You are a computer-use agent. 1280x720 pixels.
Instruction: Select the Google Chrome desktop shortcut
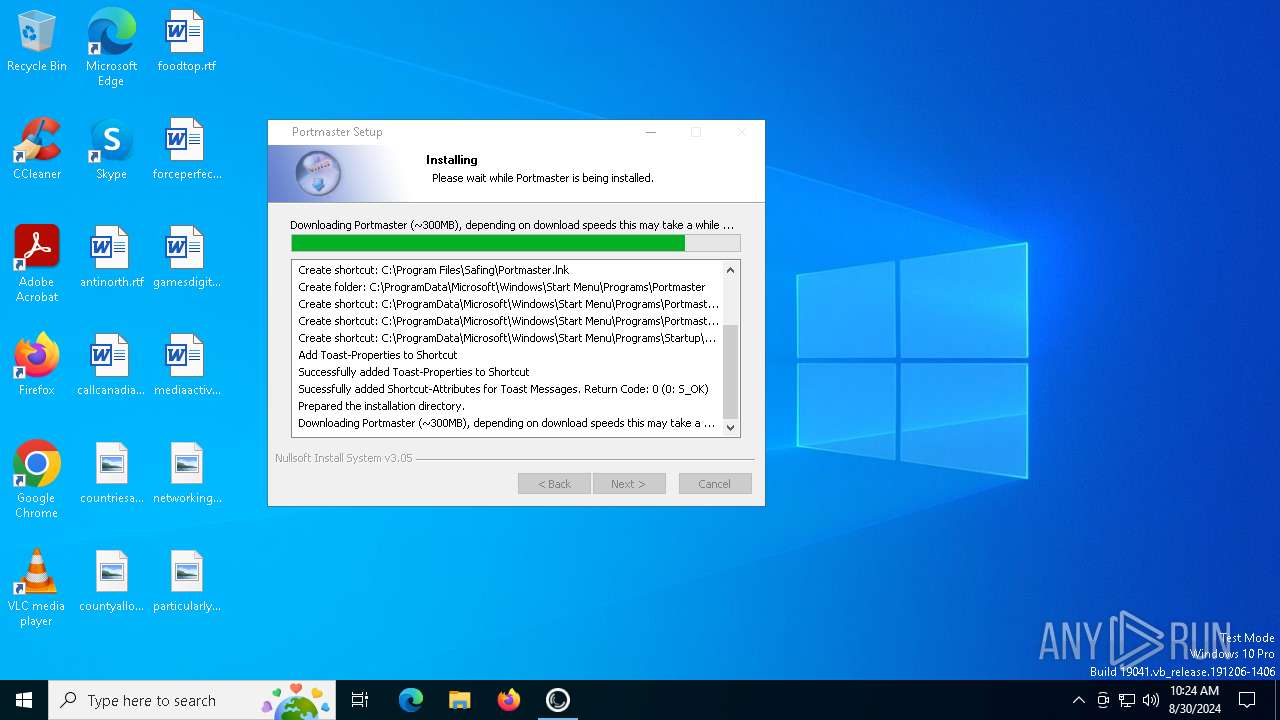click(37, 480)
